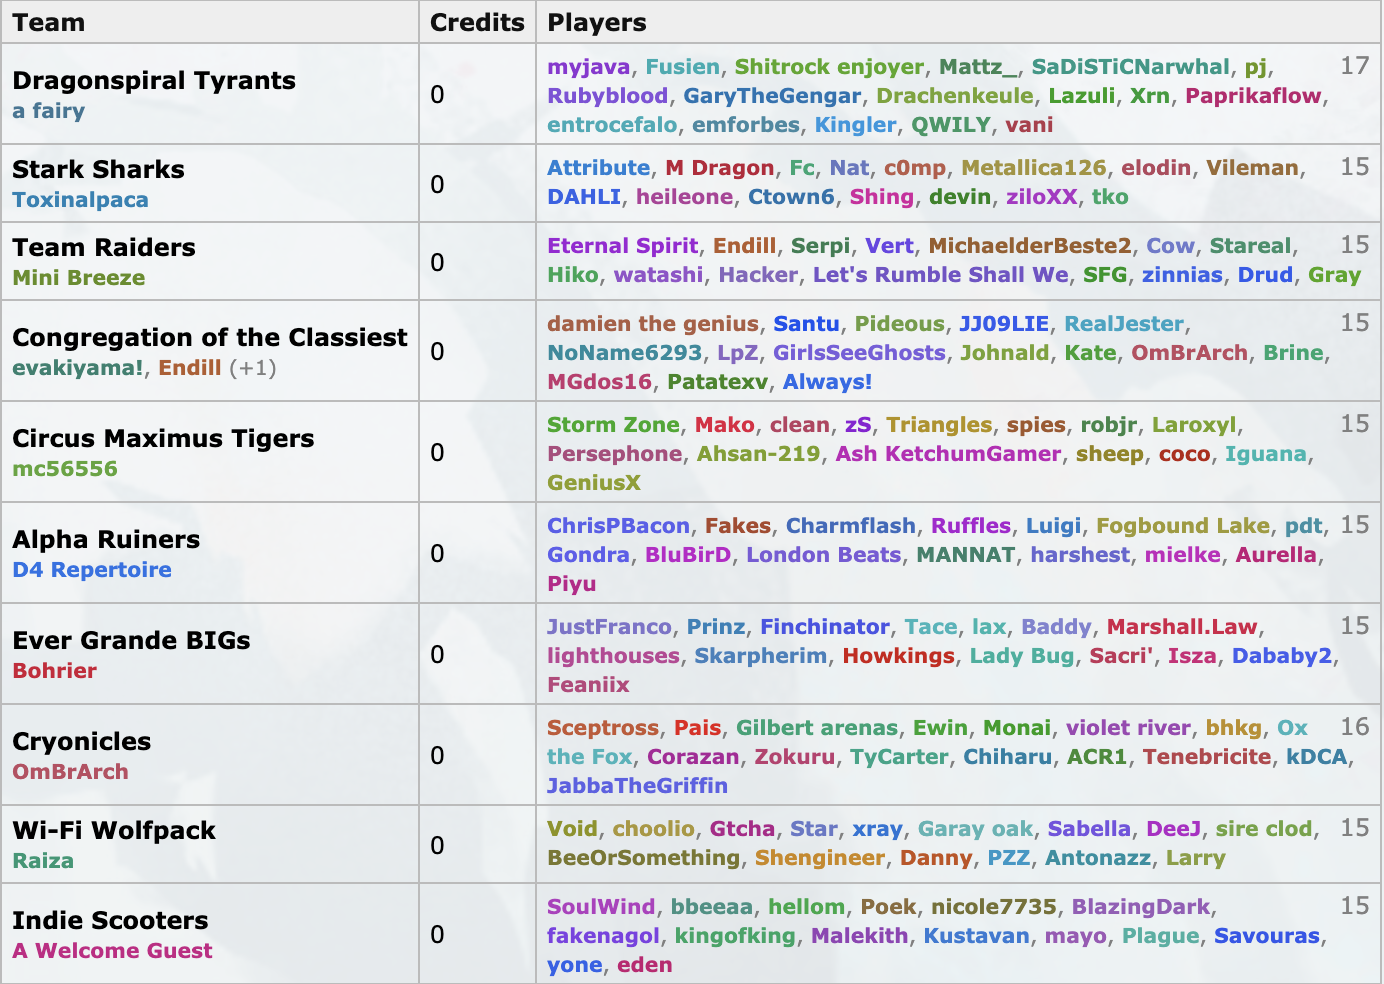
Task: Click the Players column header
Action: coord(597,22)
